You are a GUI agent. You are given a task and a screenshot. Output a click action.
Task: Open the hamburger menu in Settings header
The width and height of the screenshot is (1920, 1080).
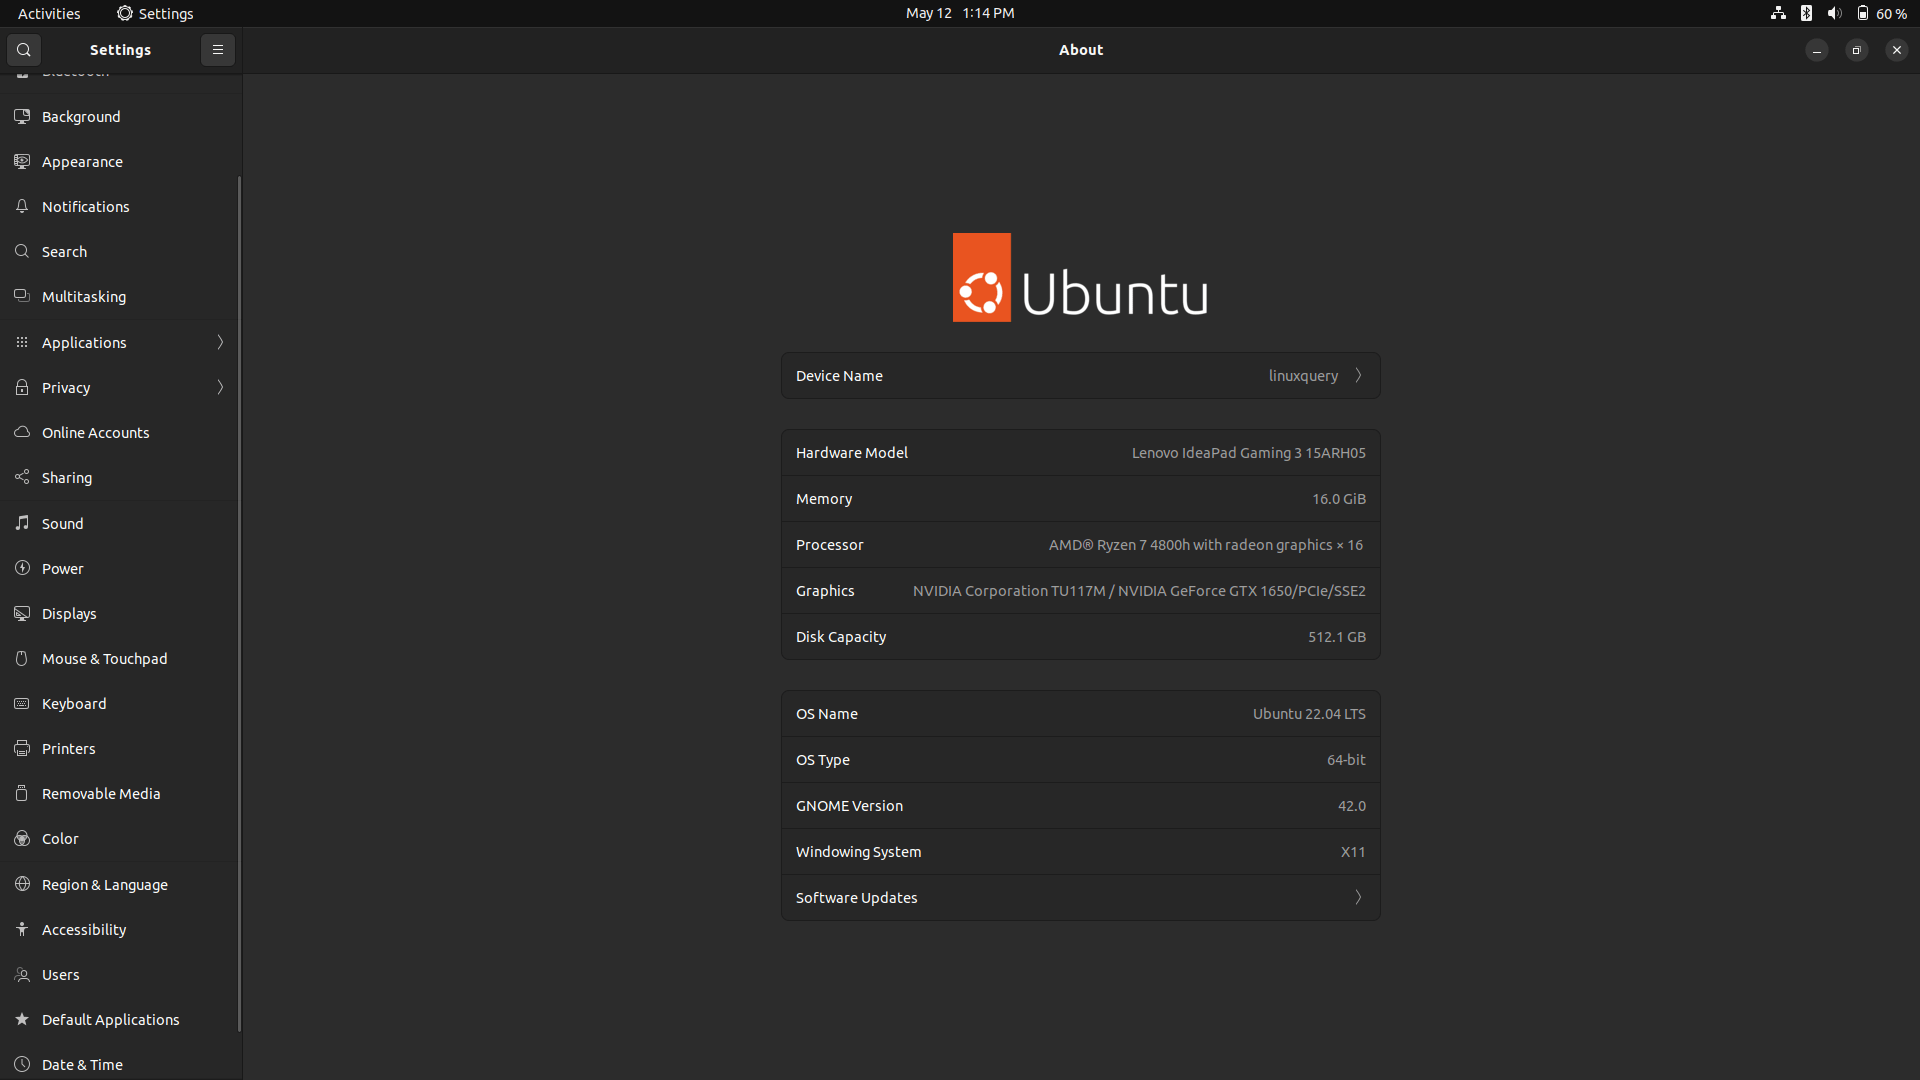(x=217, y=50)
